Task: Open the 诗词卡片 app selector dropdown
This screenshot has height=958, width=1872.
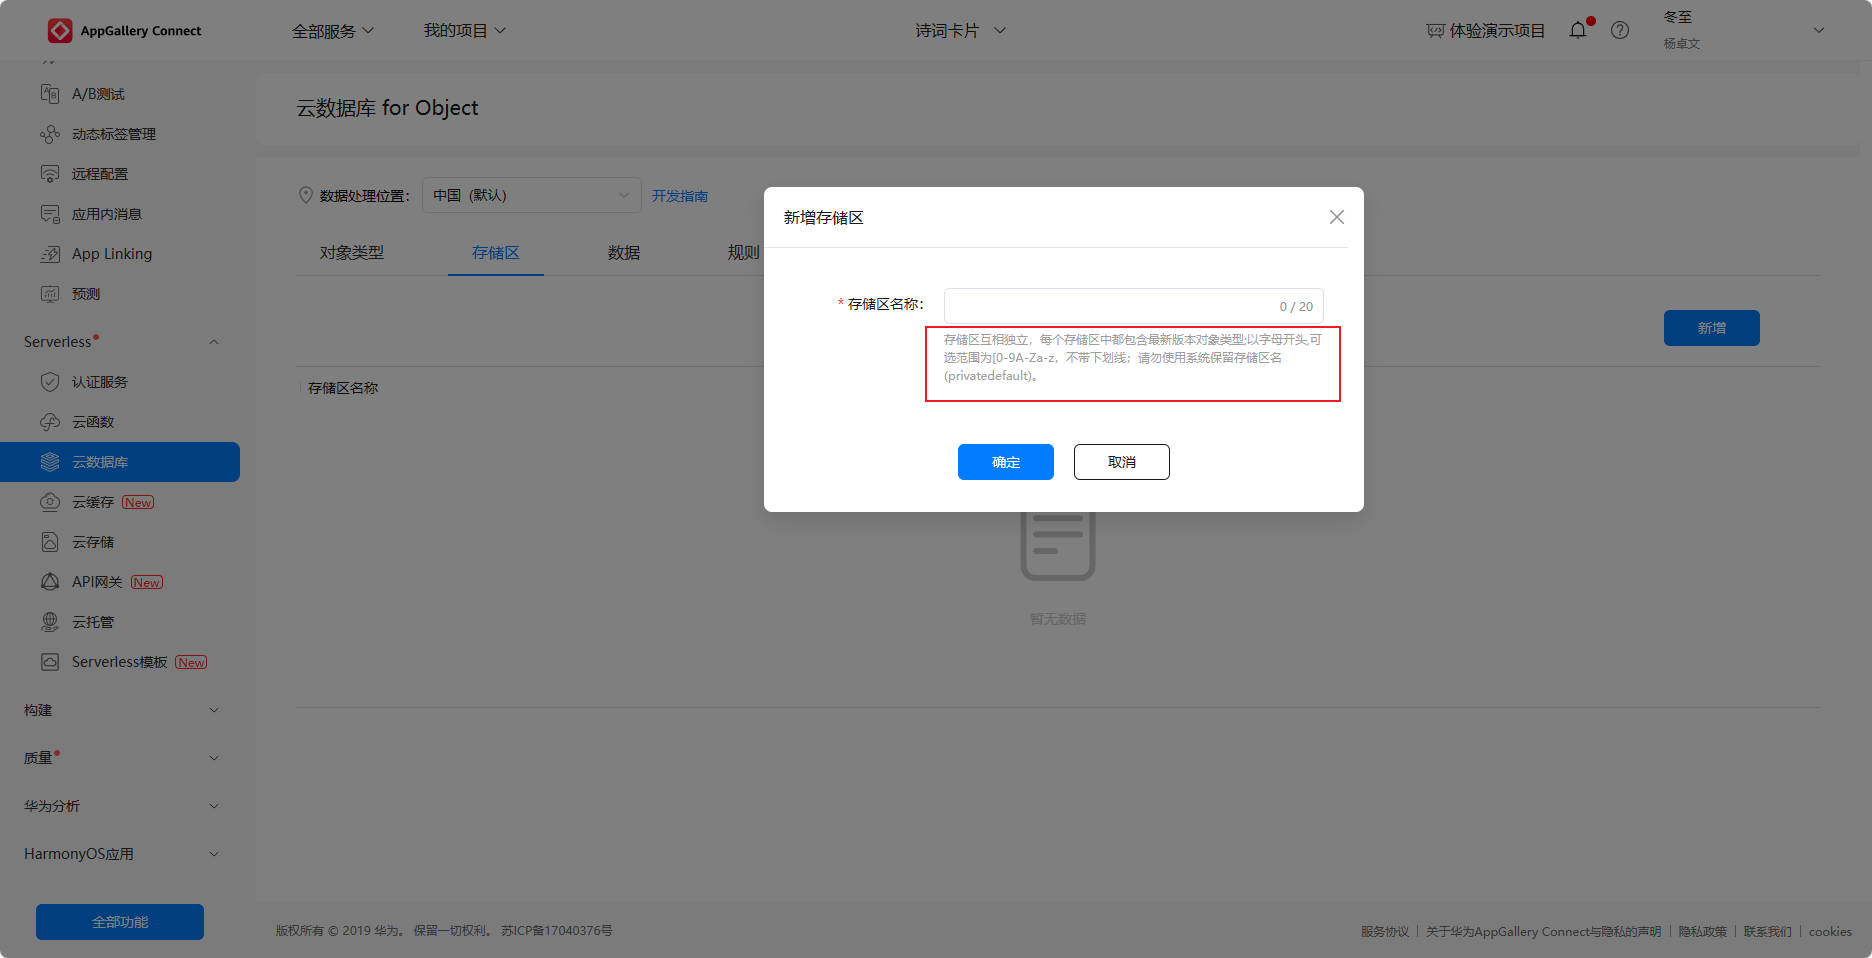Action: (960, 31)
